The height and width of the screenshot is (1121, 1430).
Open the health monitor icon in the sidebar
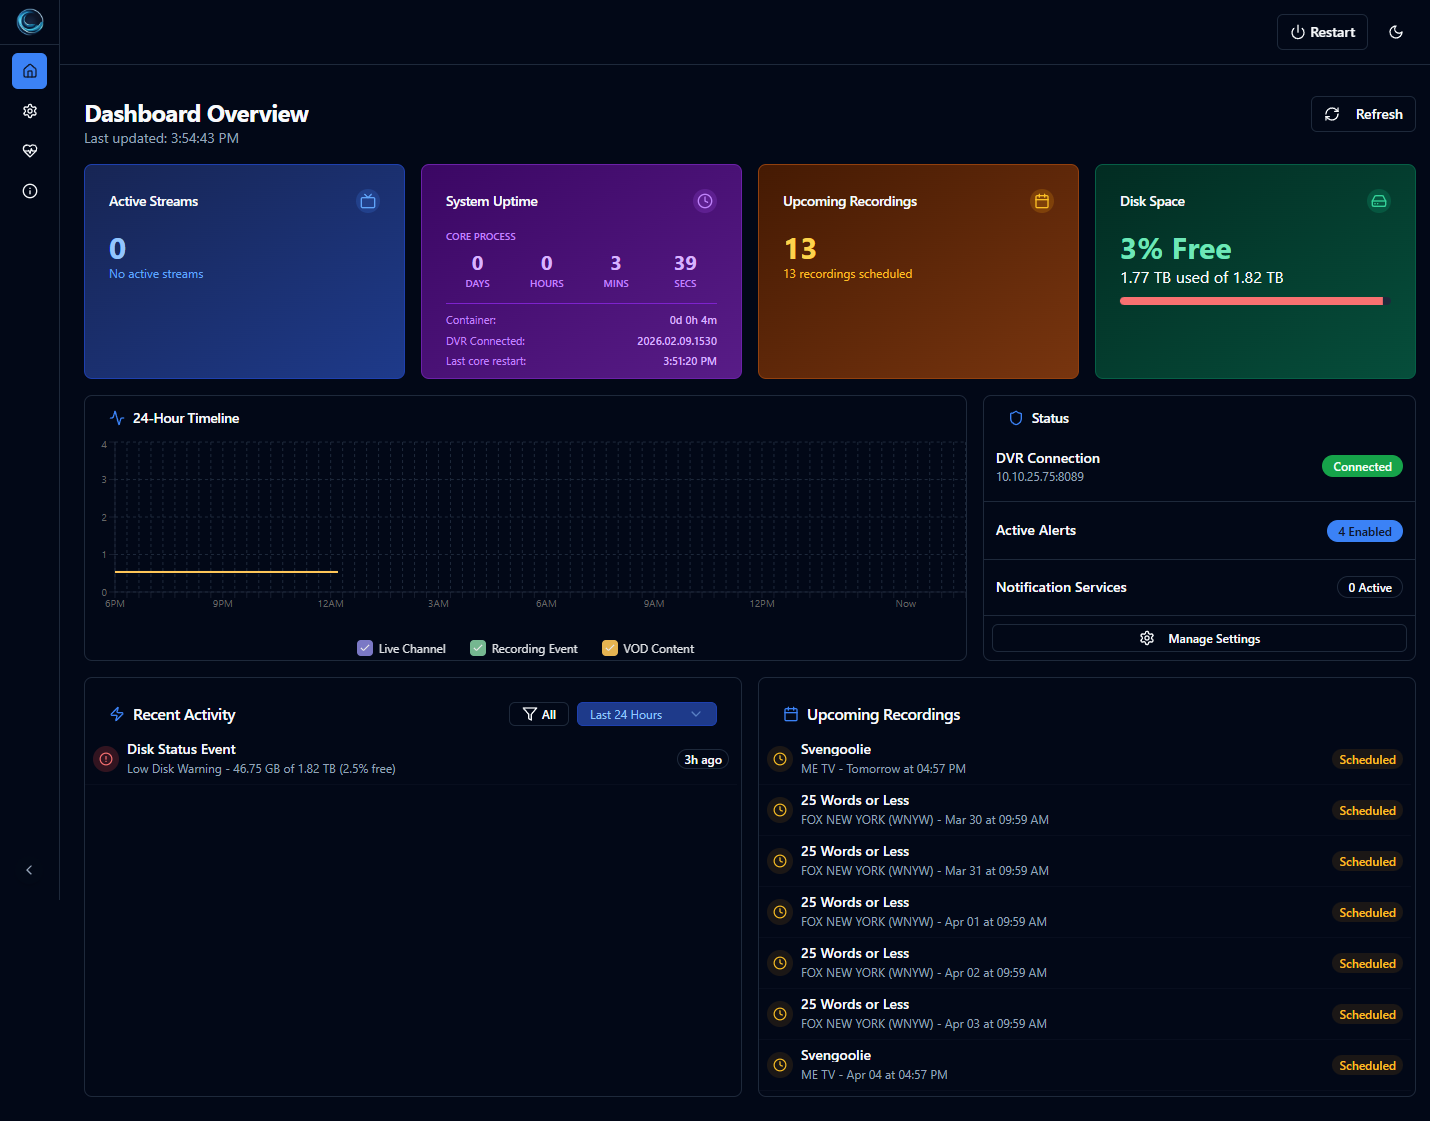pos(29,151)
